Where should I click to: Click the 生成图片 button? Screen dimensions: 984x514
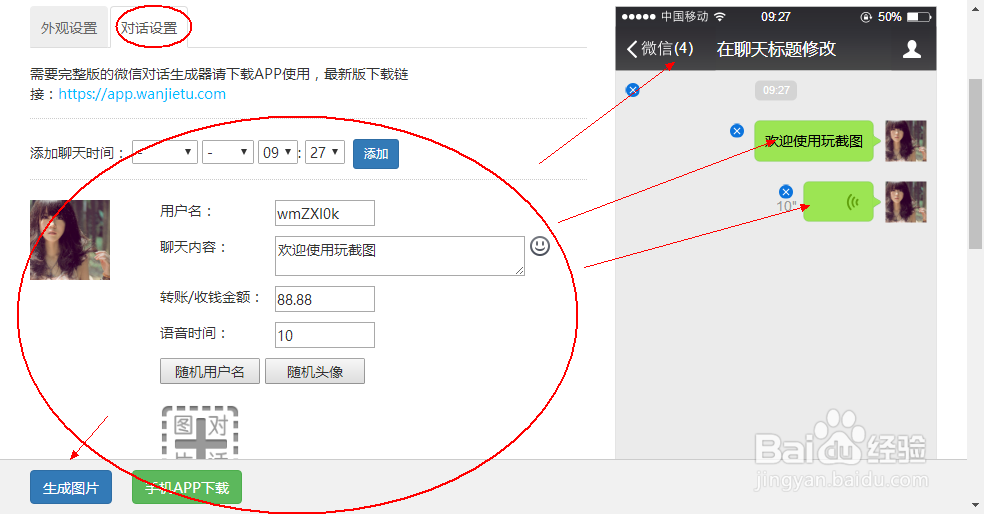tap(71, 488)
